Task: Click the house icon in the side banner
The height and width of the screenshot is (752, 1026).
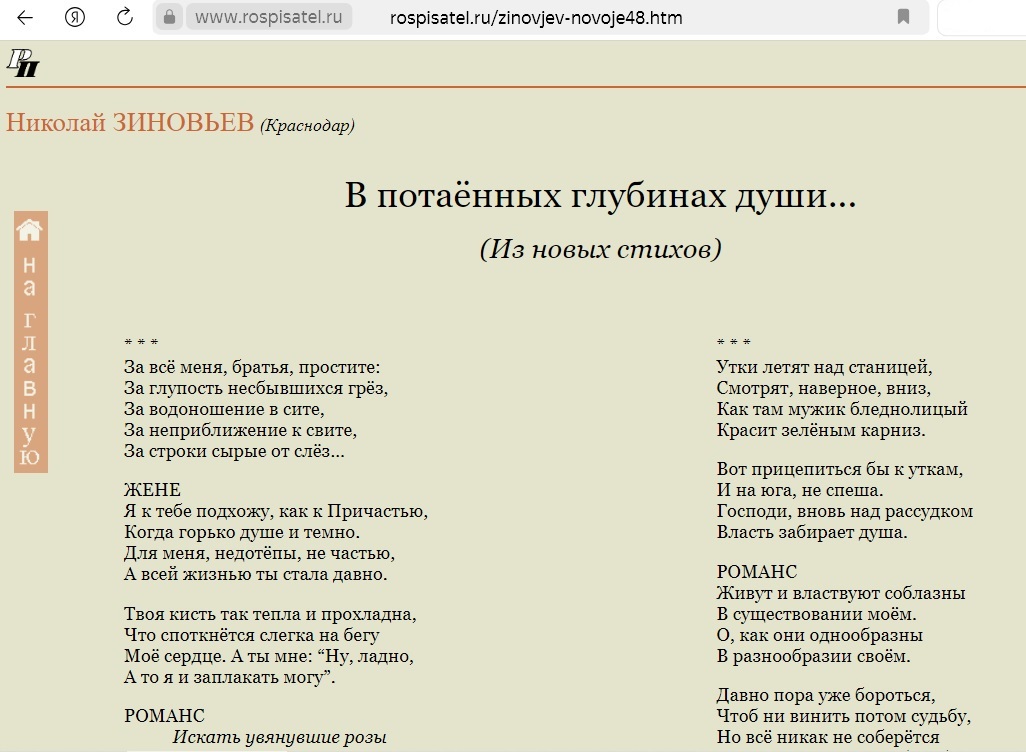Action: point(30,230)
